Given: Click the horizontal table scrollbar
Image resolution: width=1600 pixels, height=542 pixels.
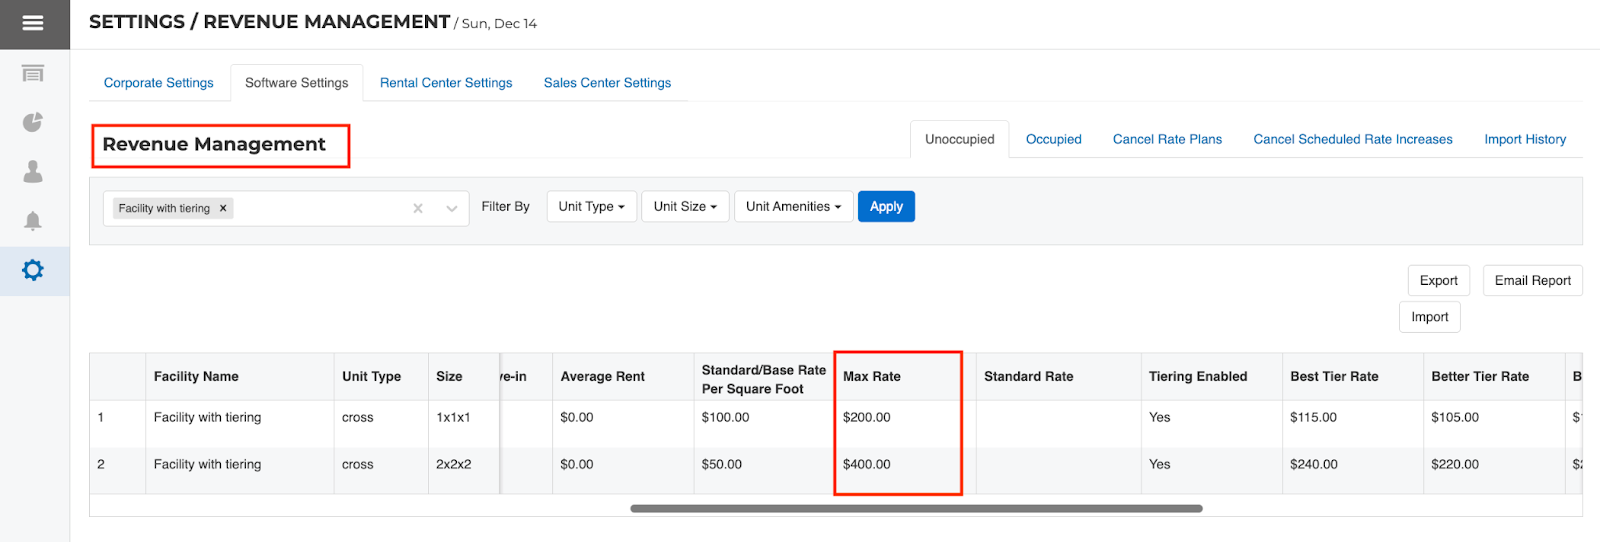Looking at the screenshot, I should point(916,508).
